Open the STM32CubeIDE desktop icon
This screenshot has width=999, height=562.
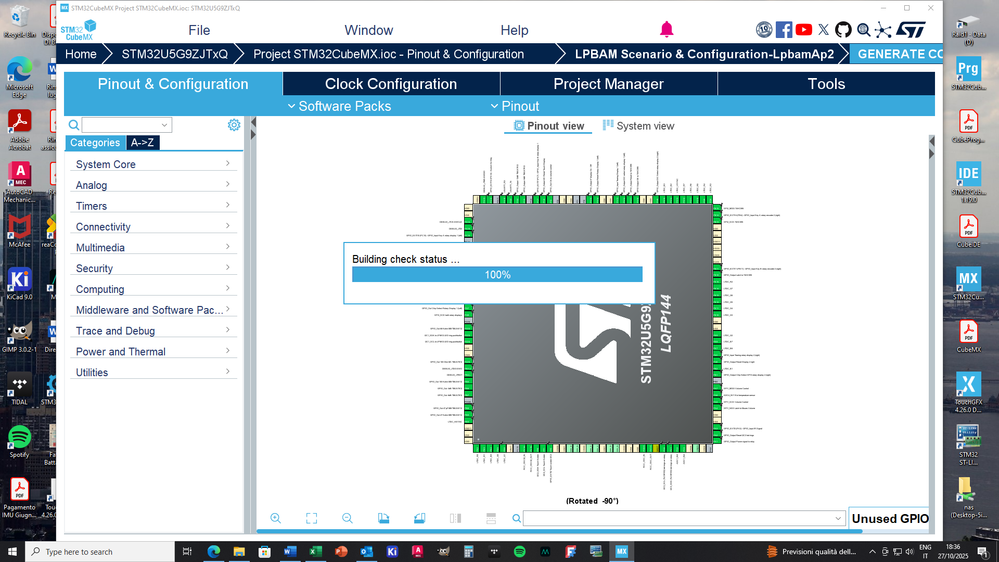pyautogui.click(x=968, y=182)
